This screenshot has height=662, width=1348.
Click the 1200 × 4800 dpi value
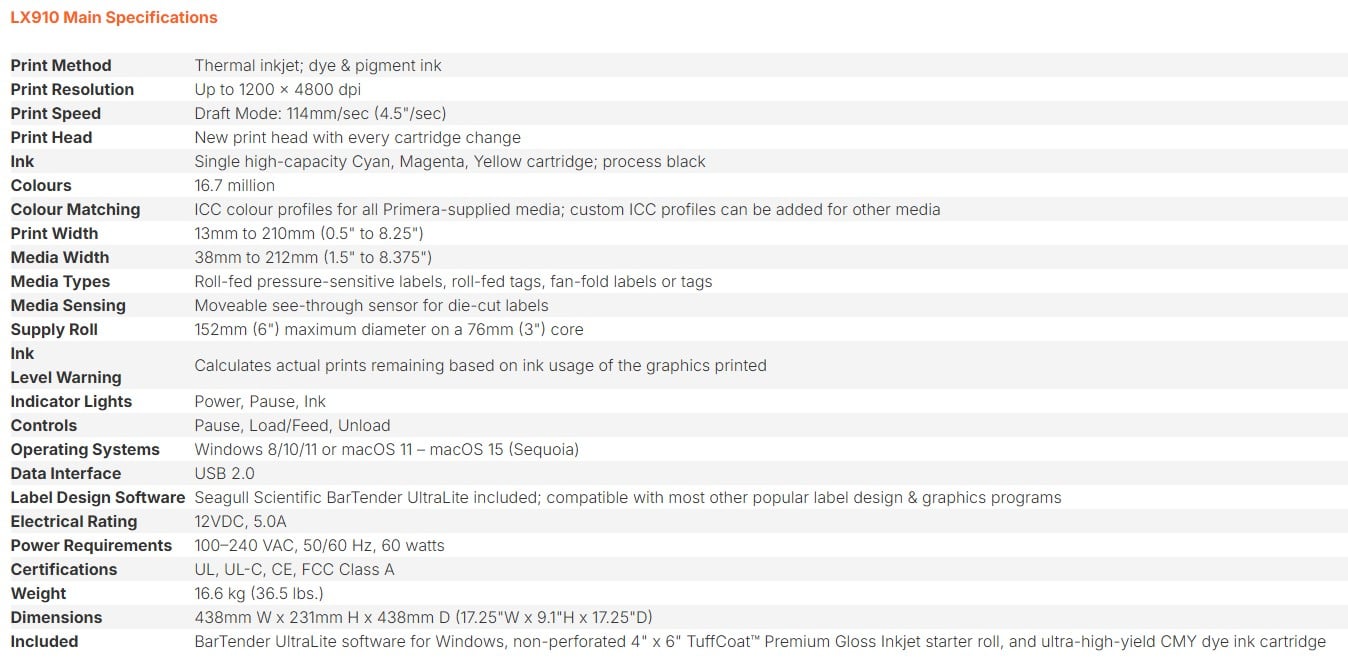tap(278, 89)
